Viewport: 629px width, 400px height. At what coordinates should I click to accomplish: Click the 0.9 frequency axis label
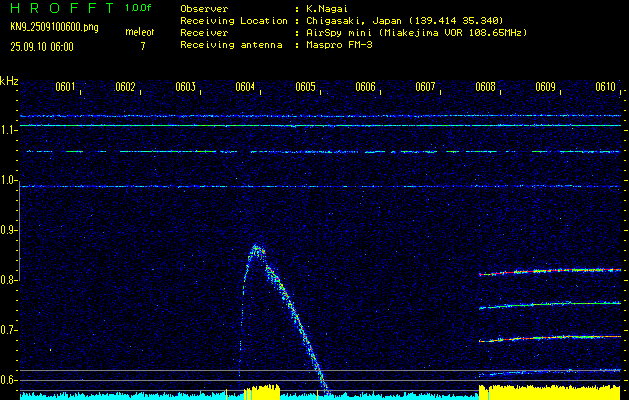pos(8,230)
